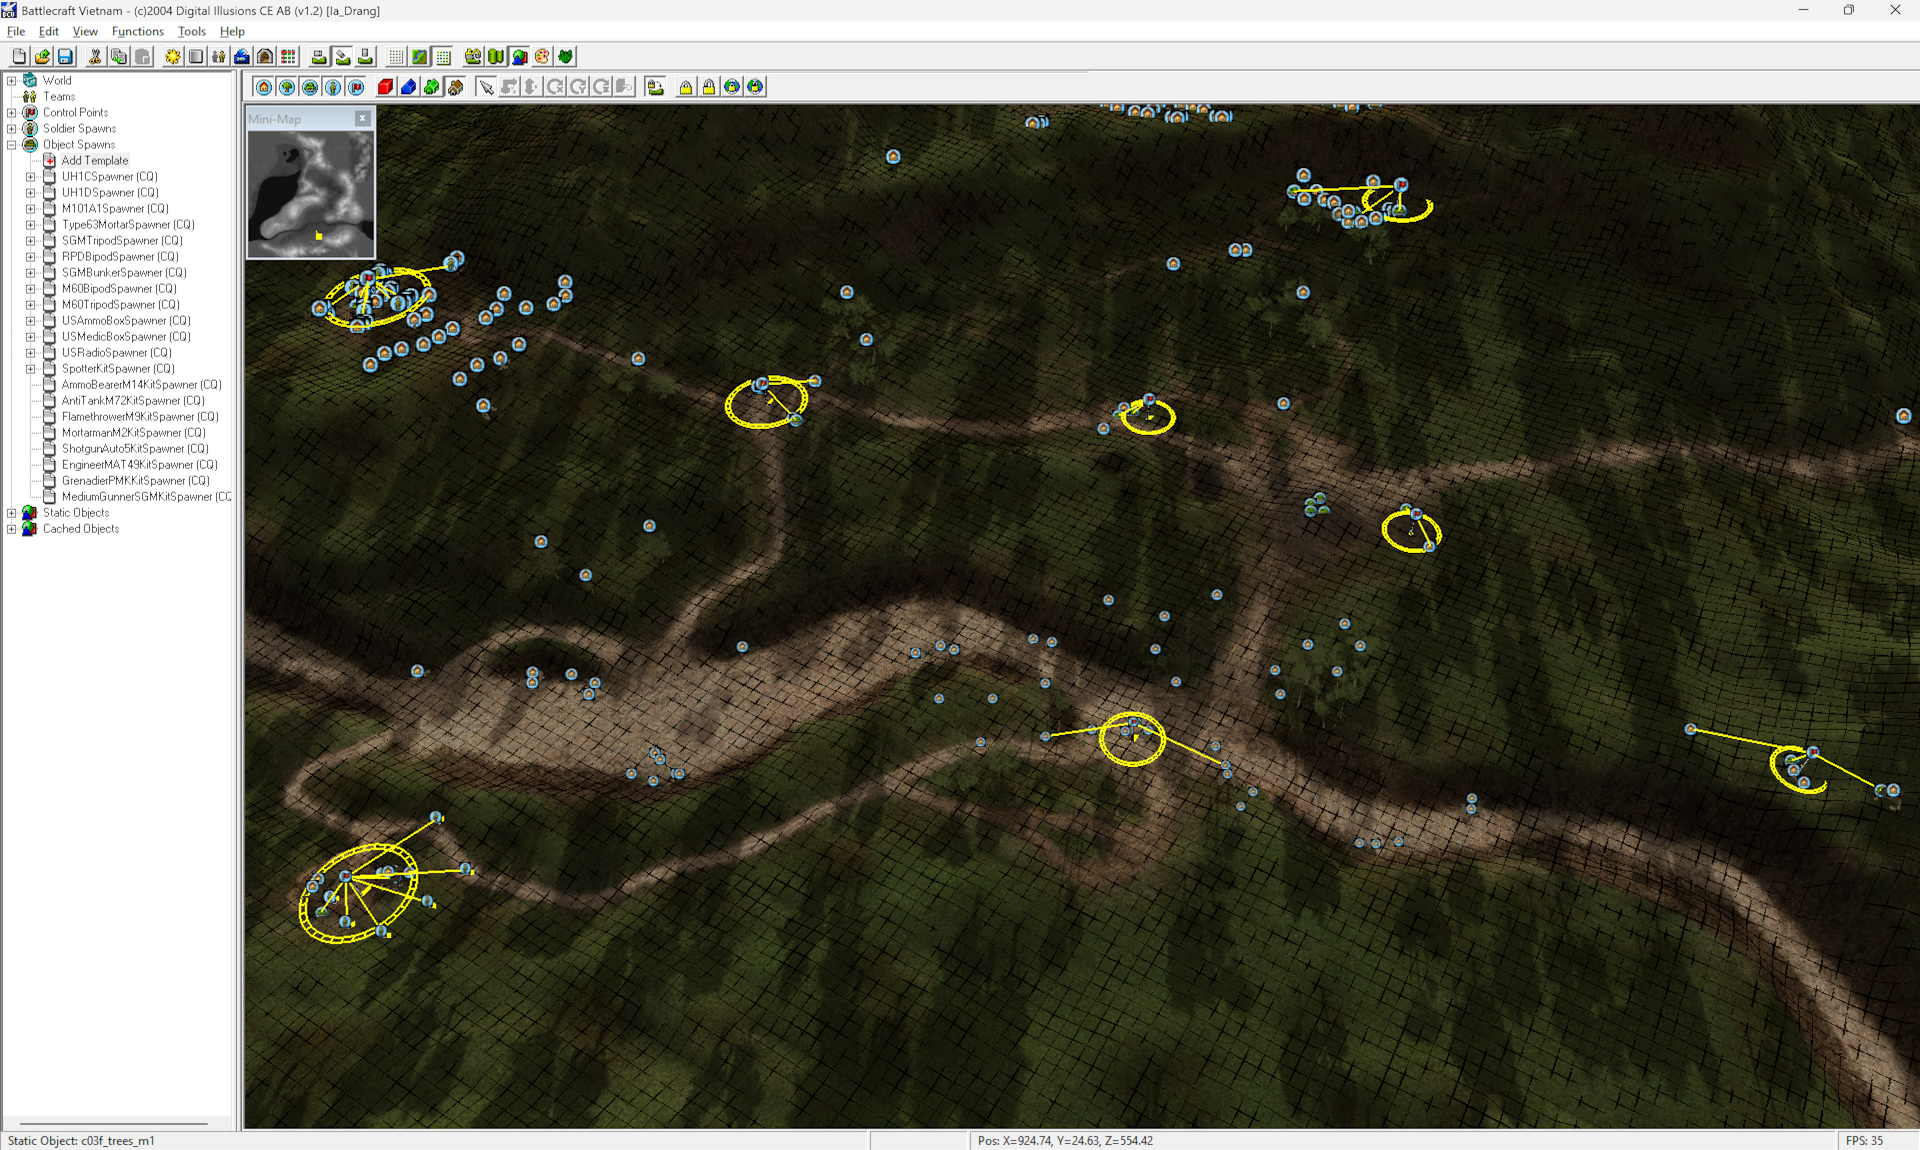1920x1150 pixels.
Task: Expand the Control Points tree node
Action: point(12,113)
